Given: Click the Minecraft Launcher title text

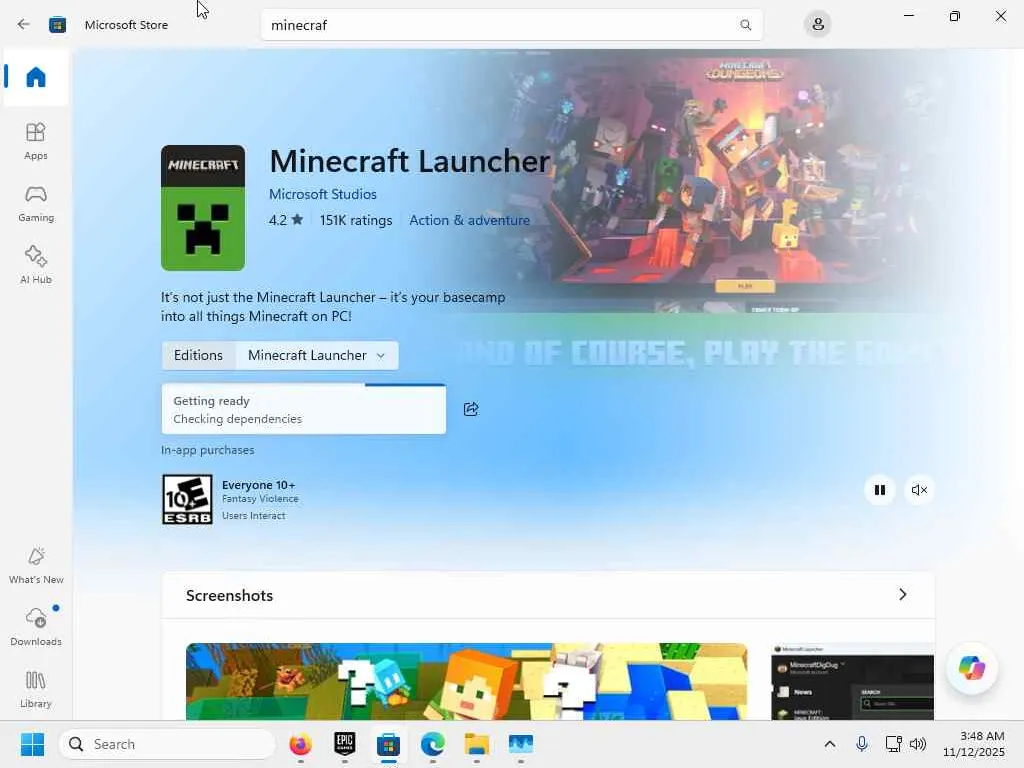Looking at the screenshot, I should tap(409, 161).
